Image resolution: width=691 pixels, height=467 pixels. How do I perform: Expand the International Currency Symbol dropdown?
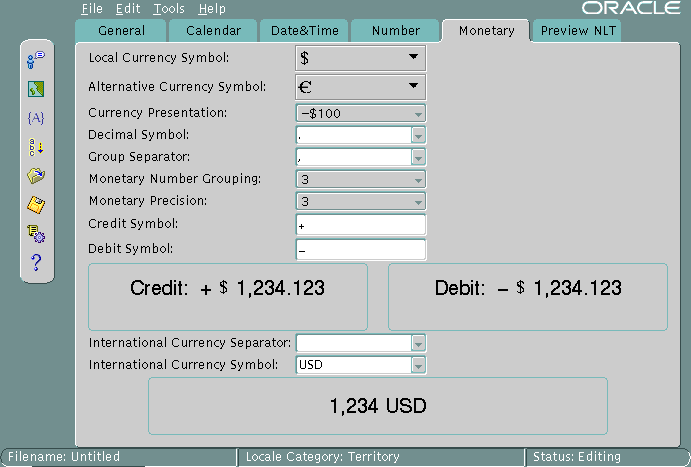point(419,365)
